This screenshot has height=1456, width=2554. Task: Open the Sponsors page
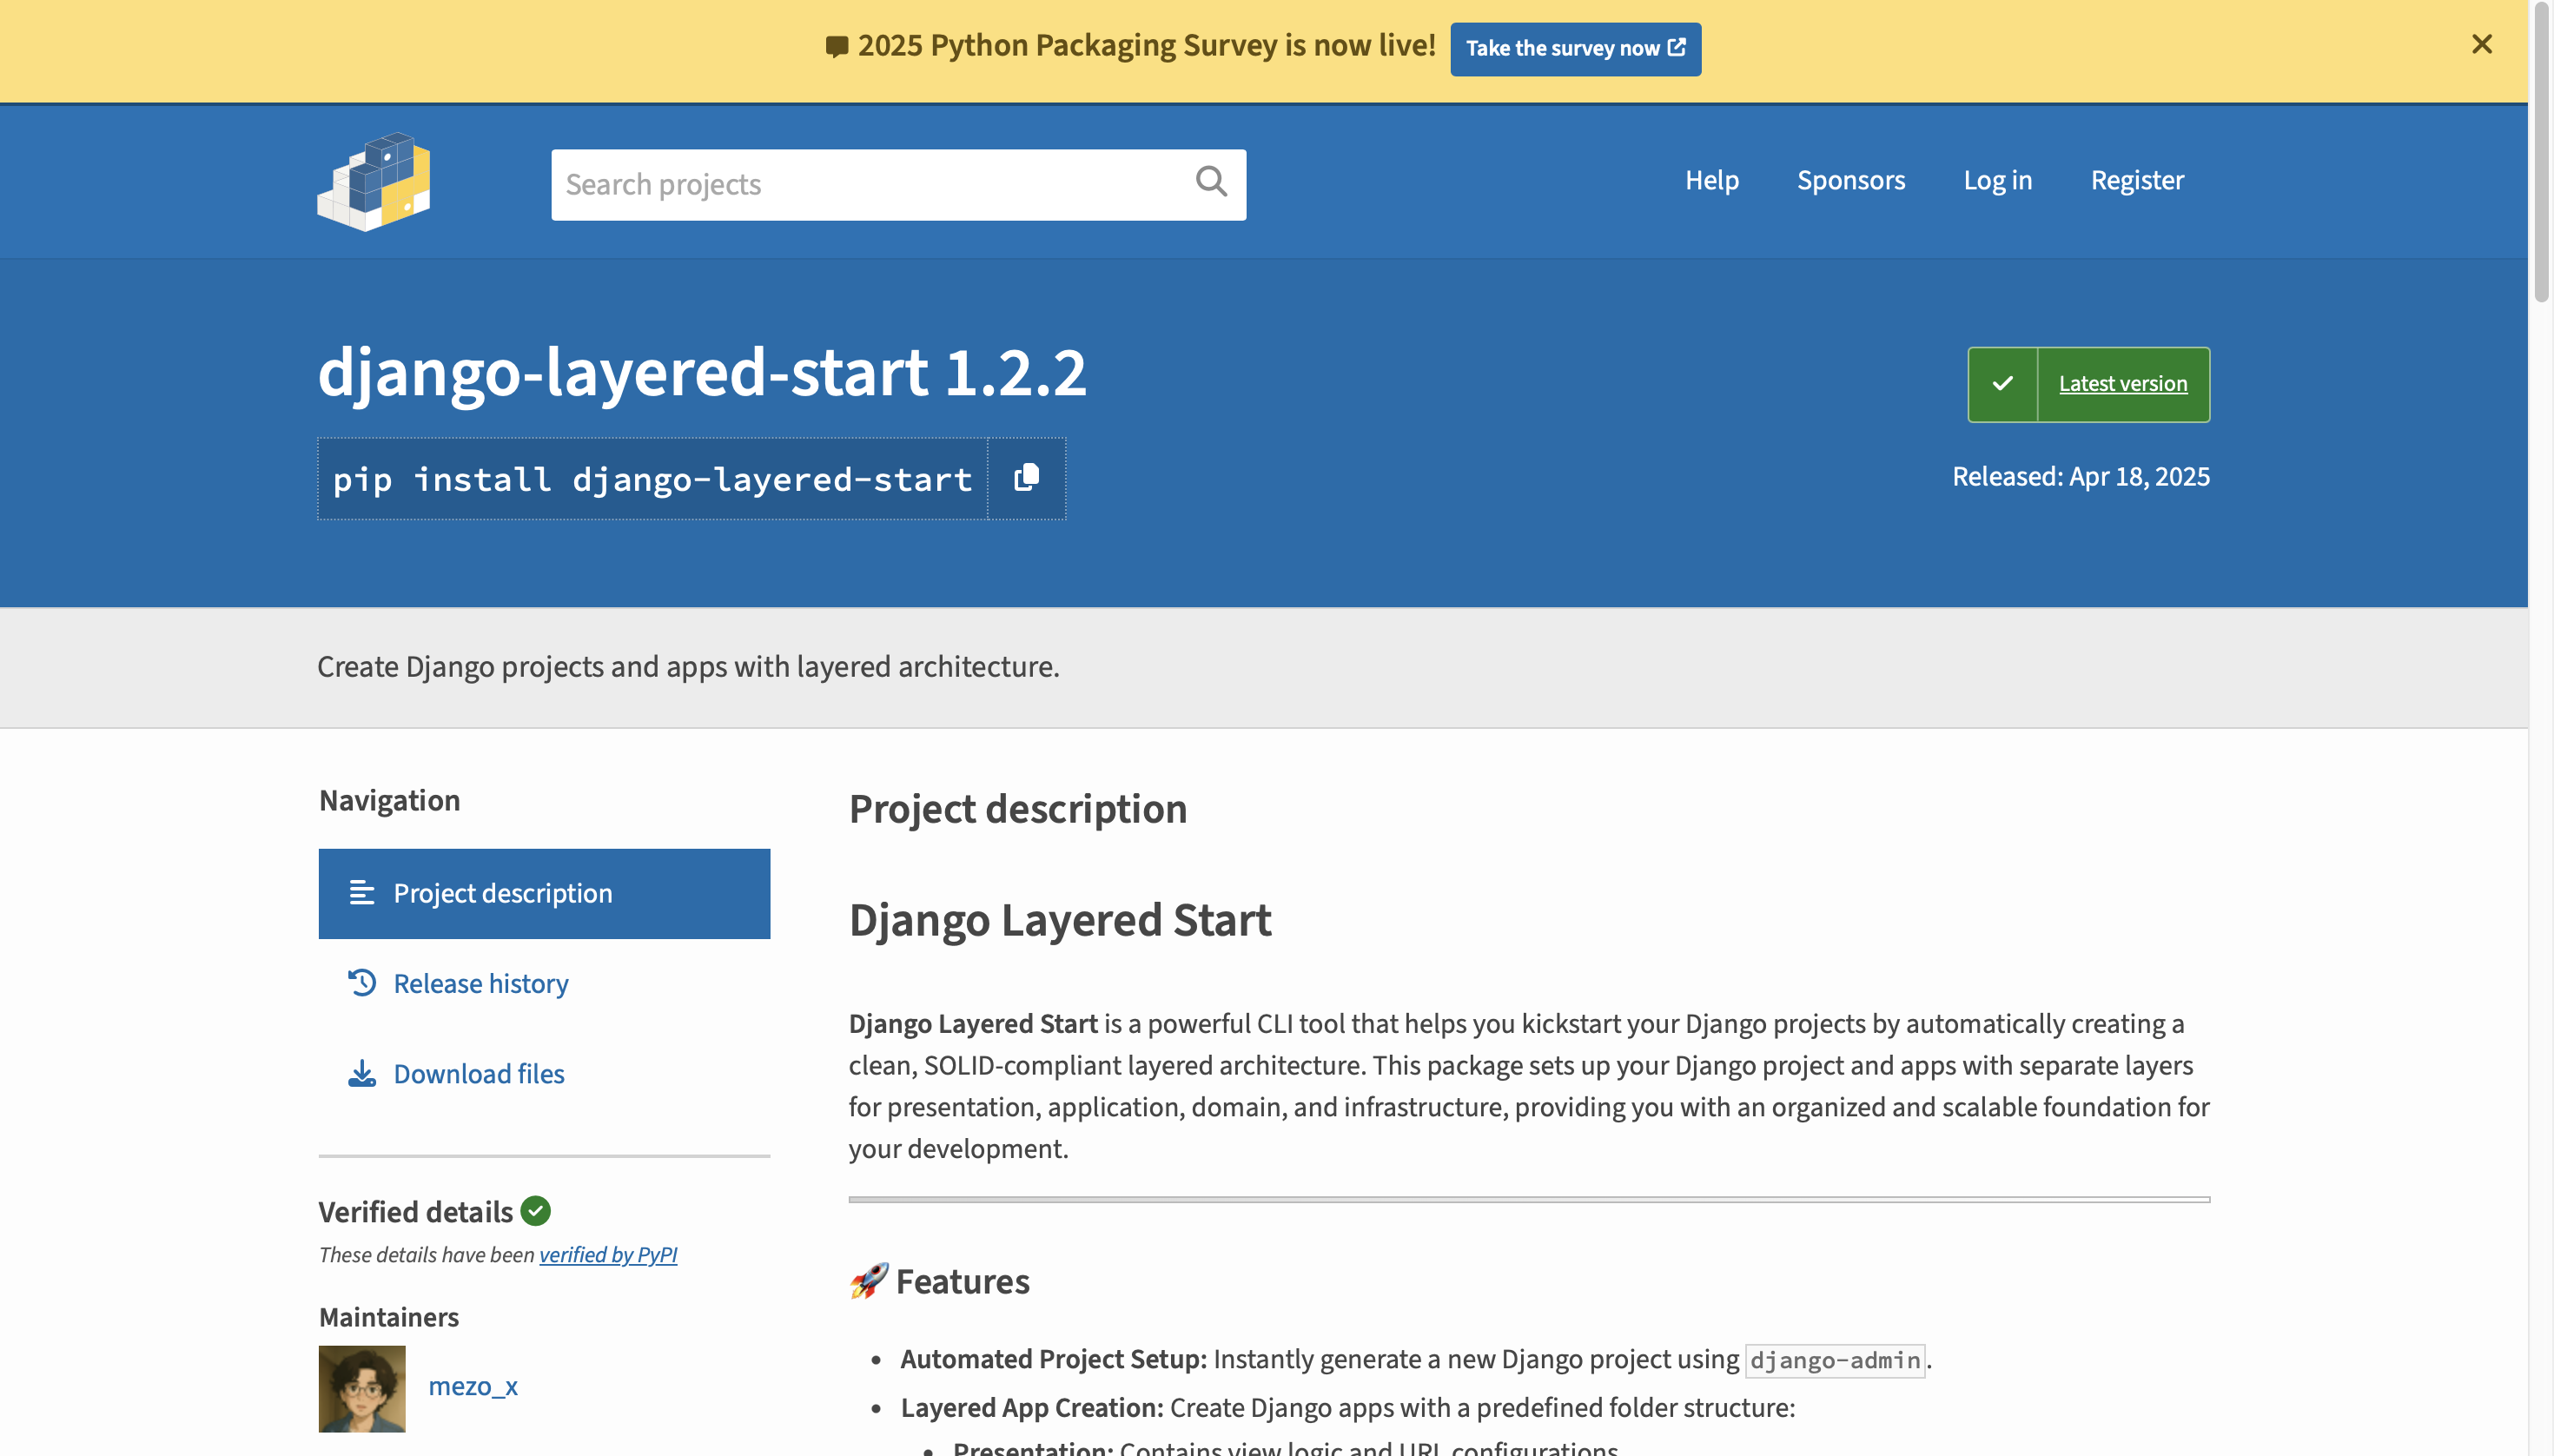[1850, 180]
